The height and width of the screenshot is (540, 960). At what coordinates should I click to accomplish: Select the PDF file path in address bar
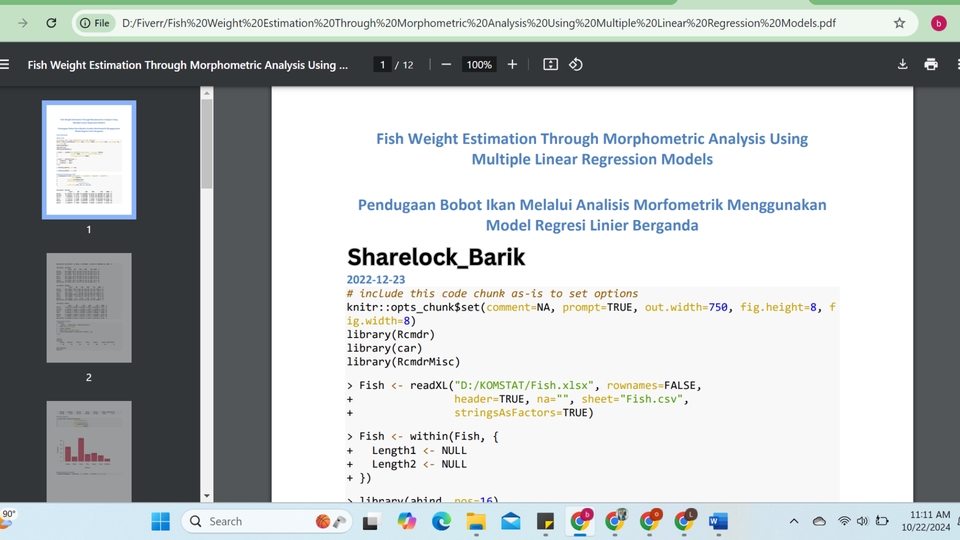[479, 23]
